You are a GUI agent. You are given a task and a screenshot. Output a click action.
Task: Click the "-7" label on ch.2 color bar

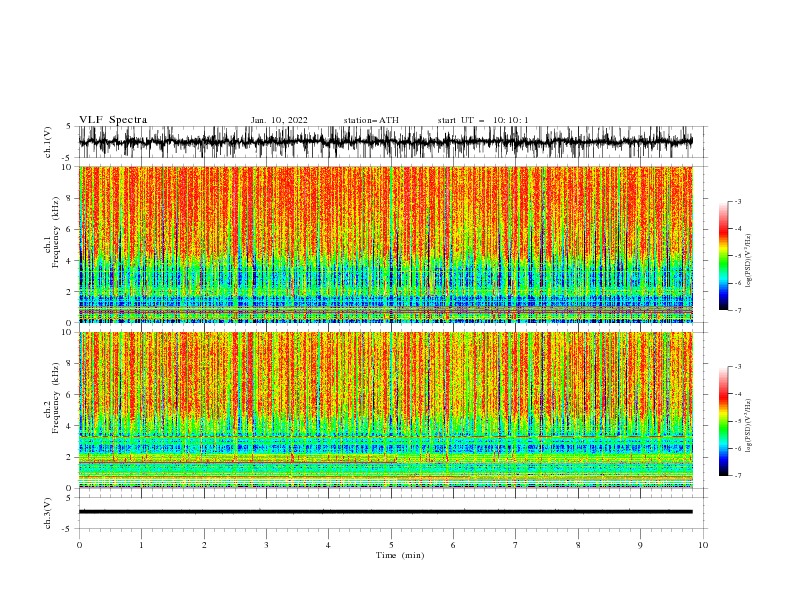click(x=737, y=476)
